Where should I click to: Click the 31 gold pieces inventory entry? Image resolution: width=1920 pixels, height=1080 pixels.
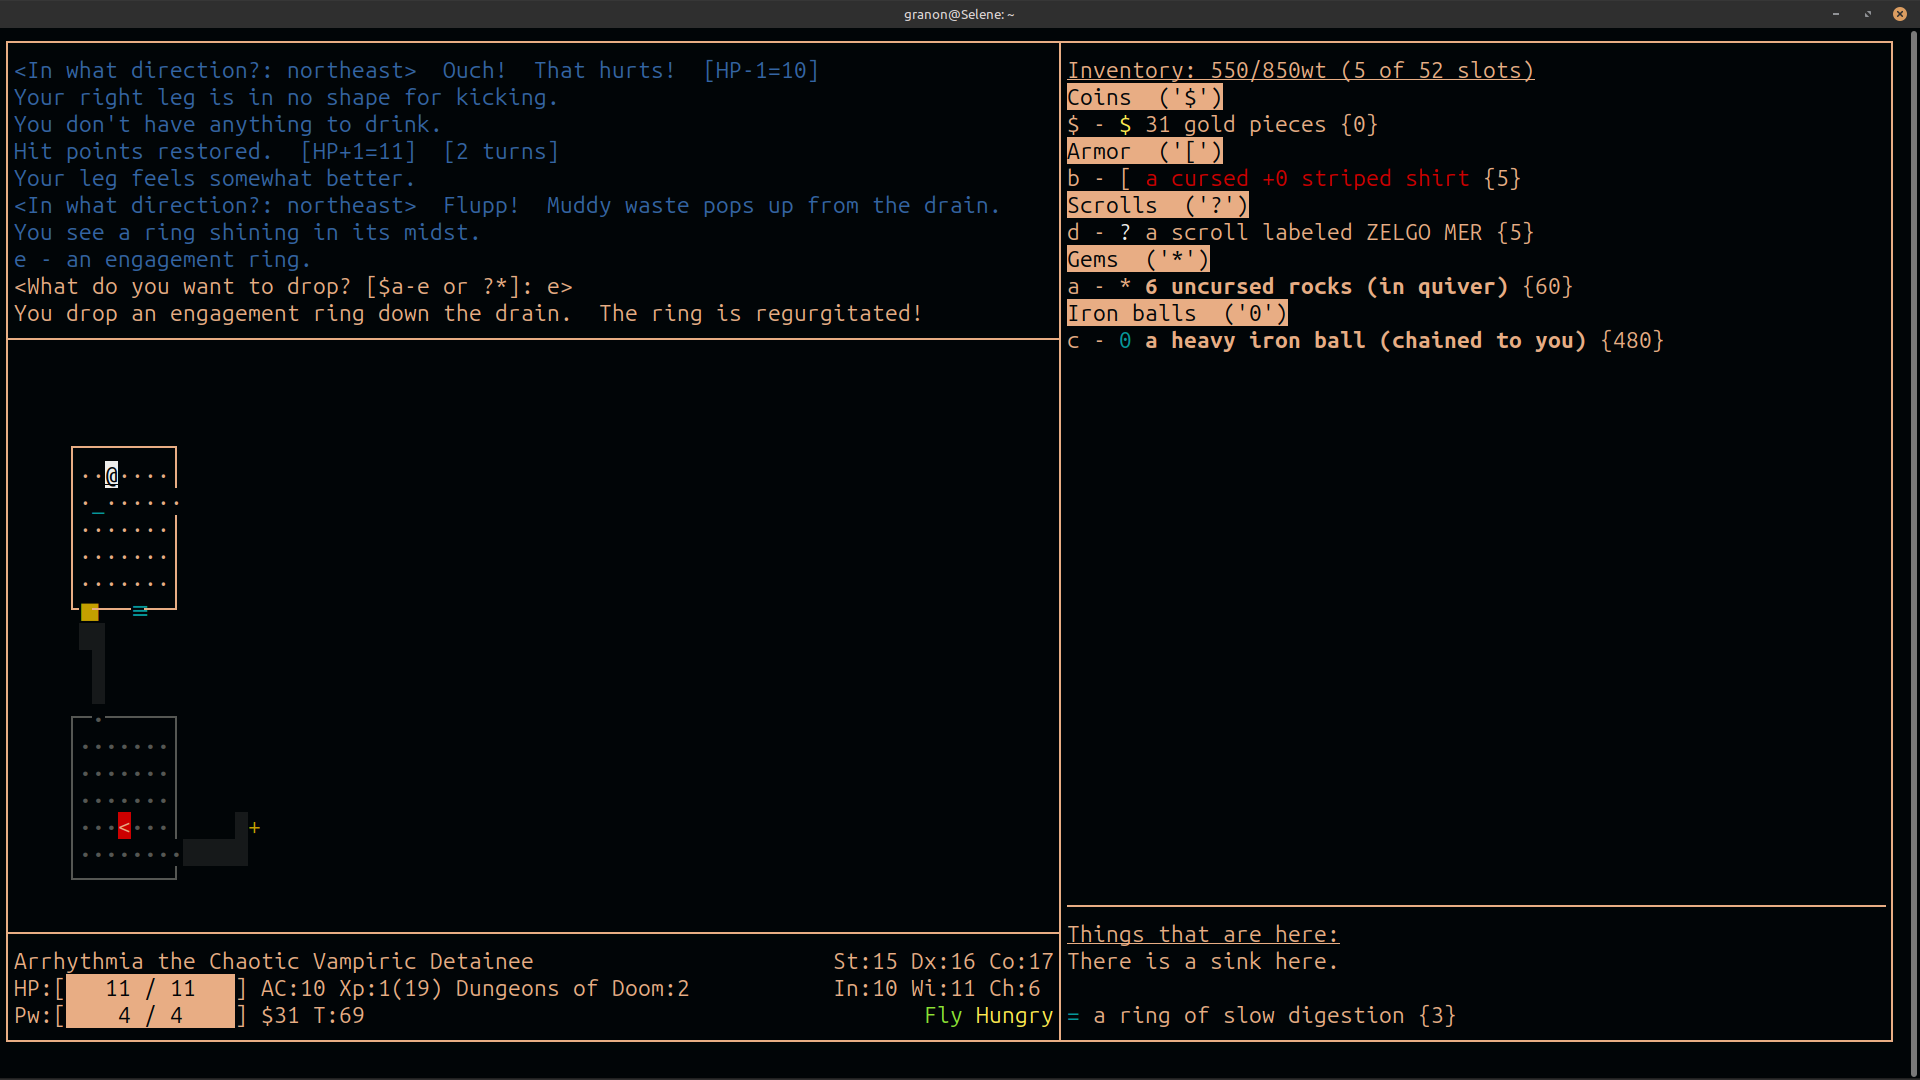coord(1222,125)
